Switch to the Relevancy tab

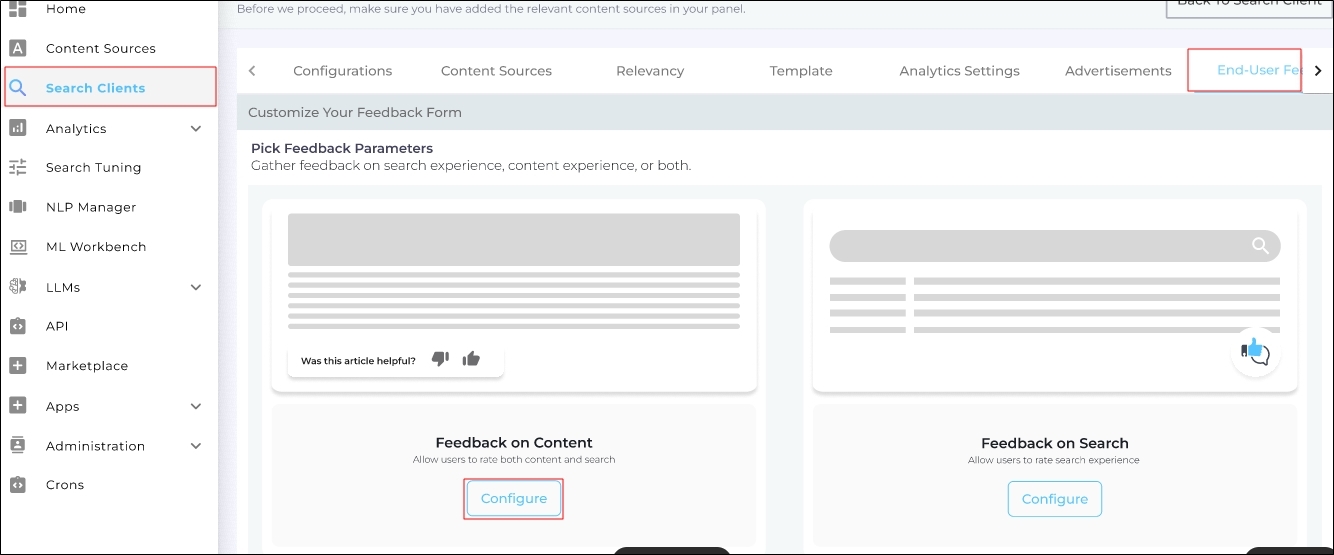click(650, 71)
